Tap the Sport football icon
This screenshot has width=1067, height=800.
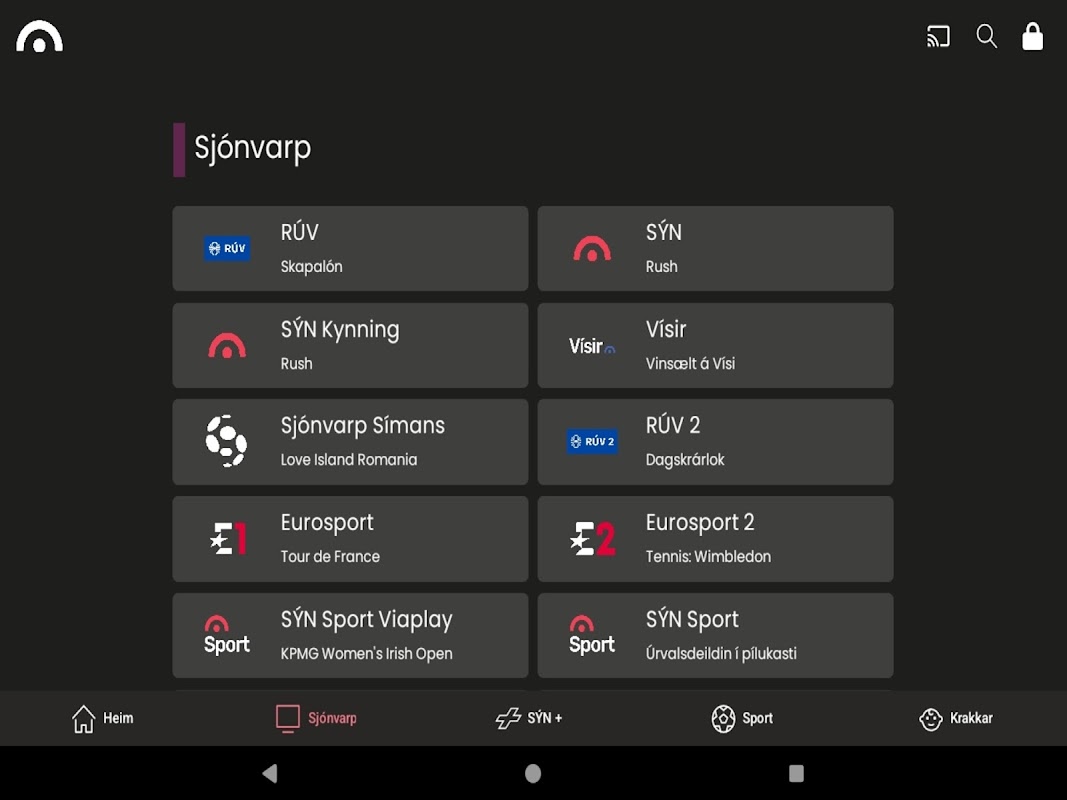pos(723,718)
